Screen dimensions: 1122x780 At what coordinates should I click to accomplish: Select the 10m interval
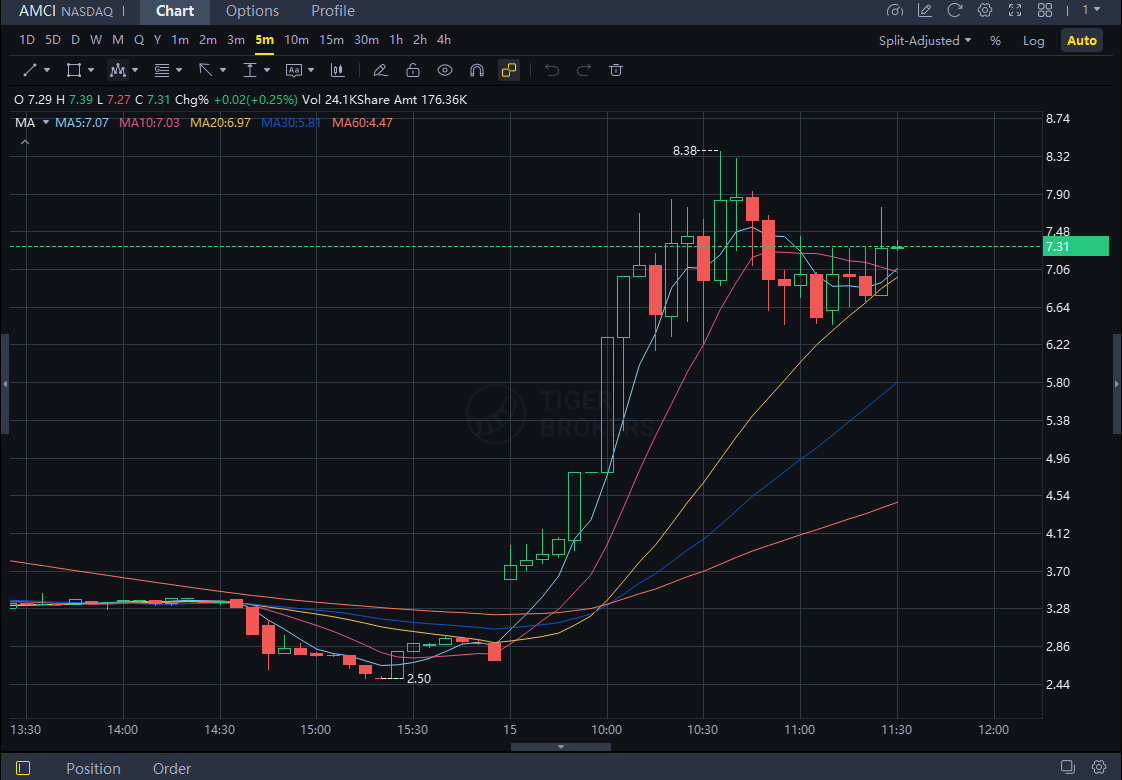tap(296, 40)
